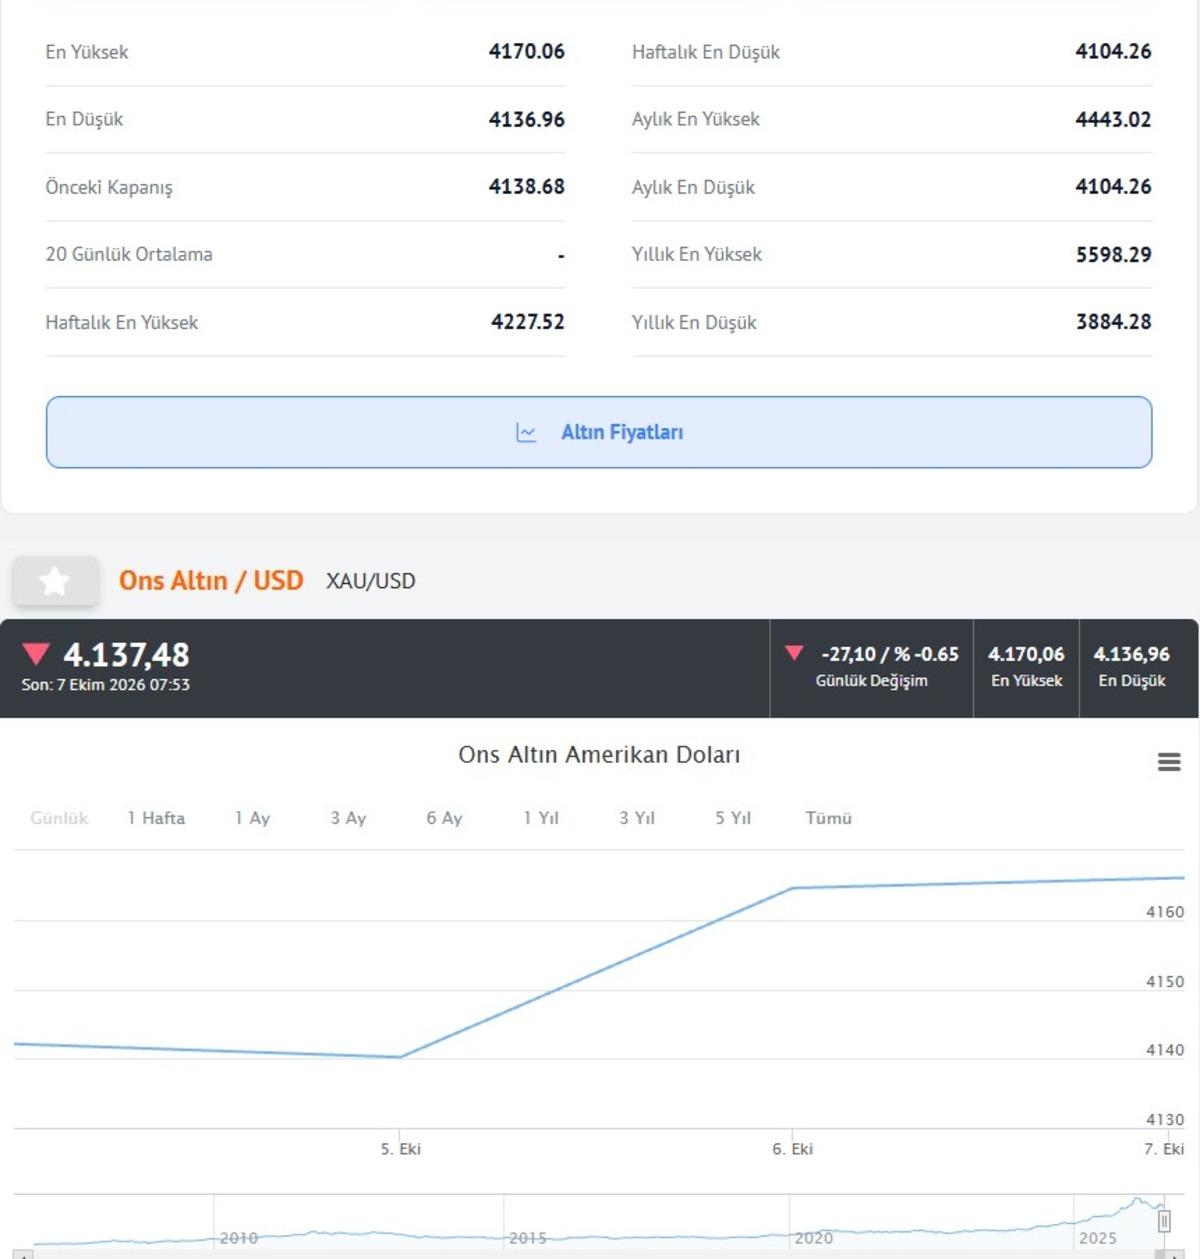Click the navigator scrollbar right arrow
This screenshot has height=1259, width=1200.
[x=1175, y=1254]
